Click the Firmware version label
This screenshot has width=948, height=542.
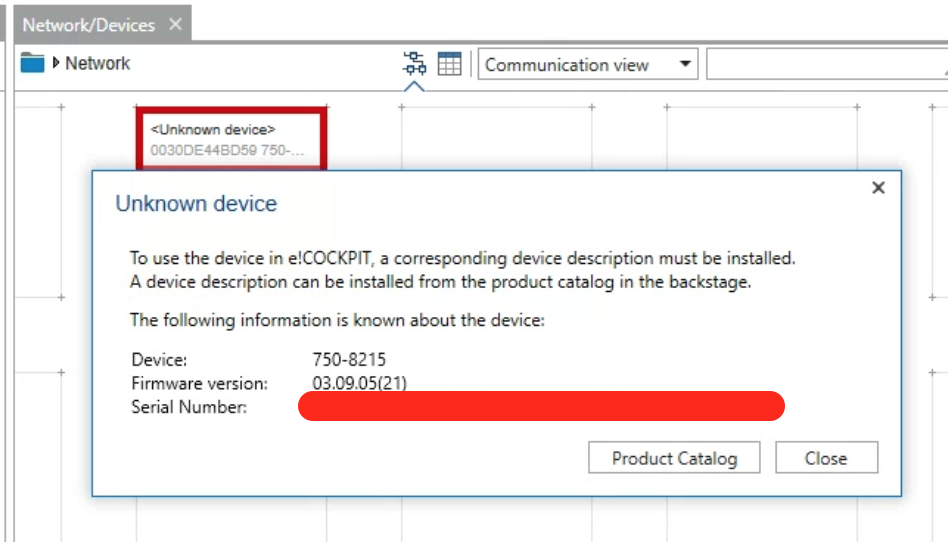[199, 383]
